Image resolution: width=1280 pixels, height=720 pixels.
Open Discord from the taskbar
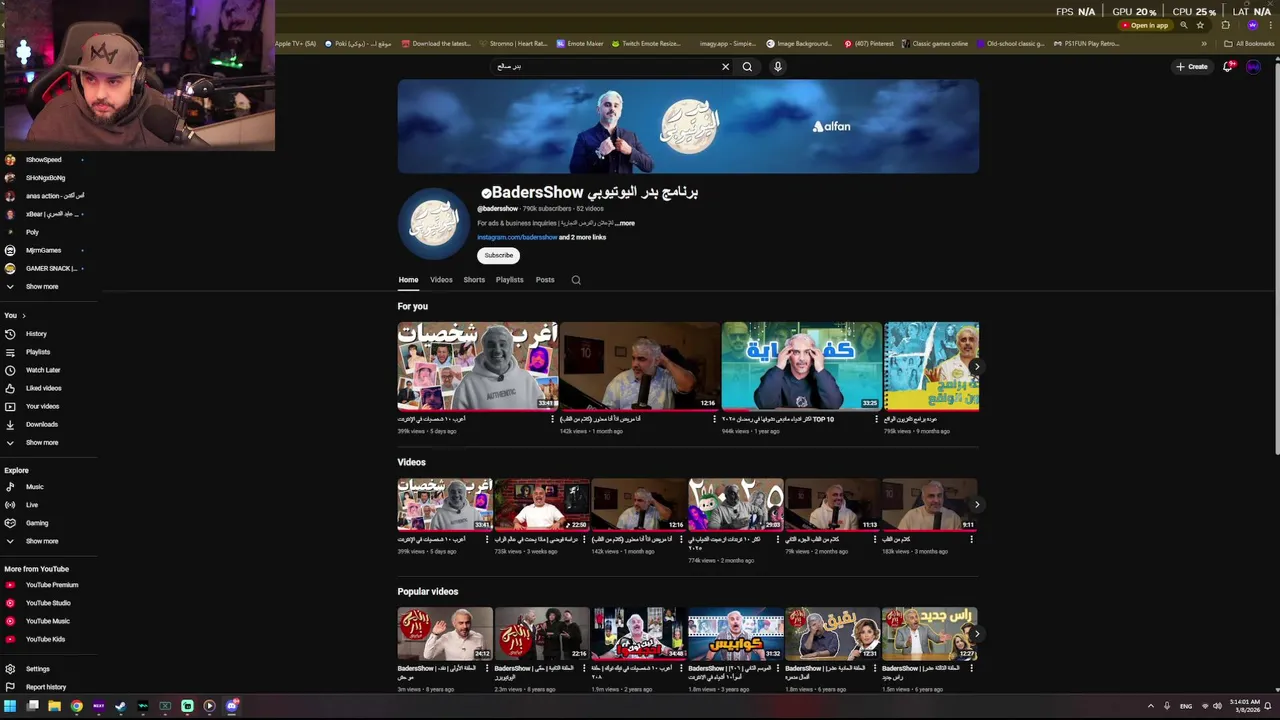[232, 706]
